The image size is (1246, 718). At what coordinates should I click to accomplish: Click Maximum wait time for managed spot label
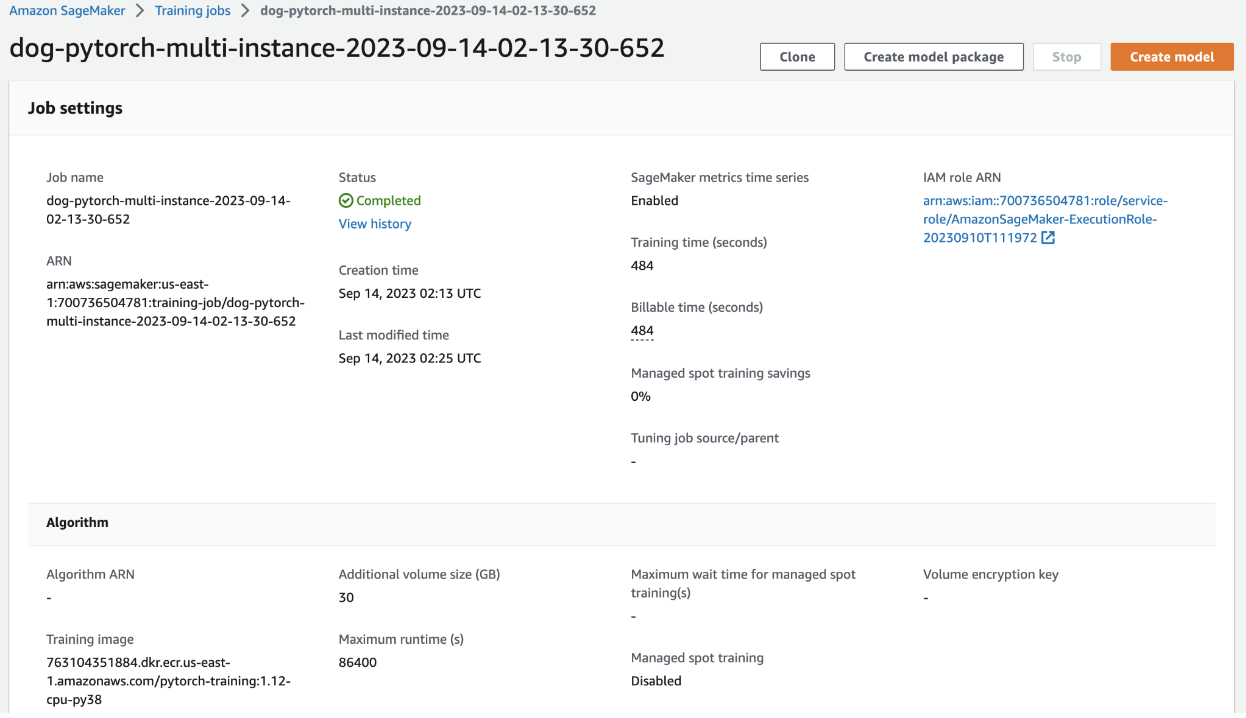[744, 584]
